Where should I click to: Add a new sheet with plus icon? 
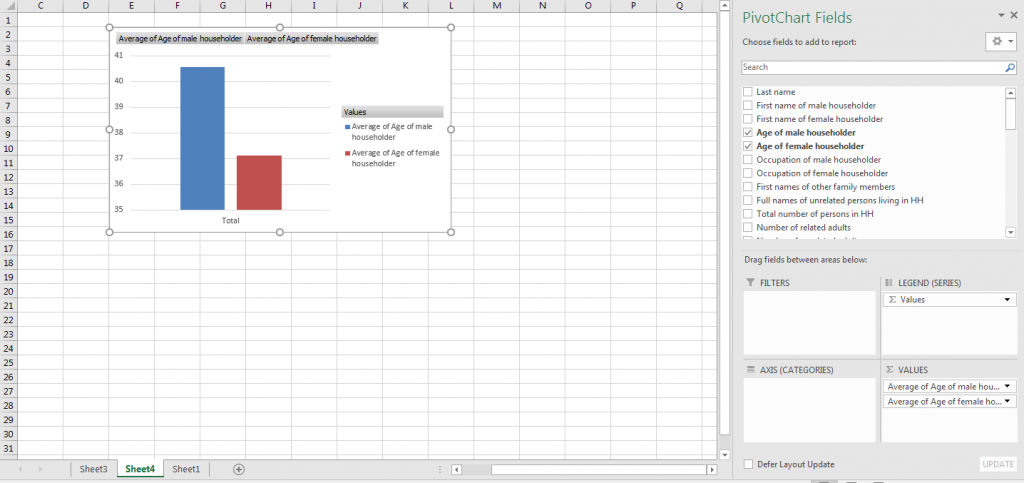238,469
